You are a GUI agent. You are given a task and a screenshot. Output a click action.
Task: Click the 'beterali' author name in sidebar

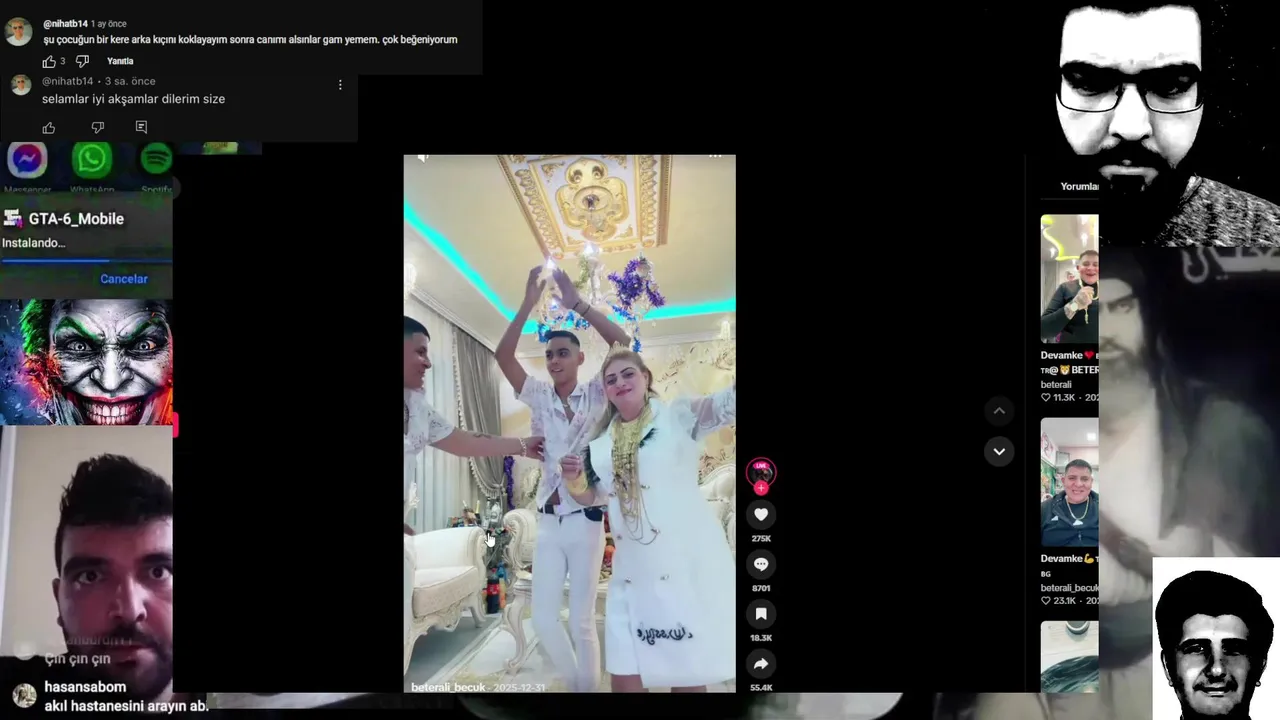point(1056,384)
